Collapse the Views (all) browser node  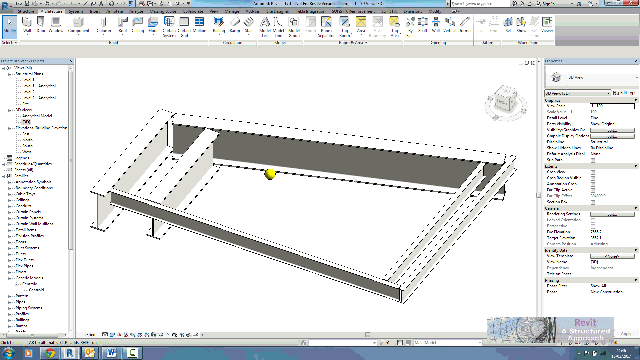pos(4,68)
